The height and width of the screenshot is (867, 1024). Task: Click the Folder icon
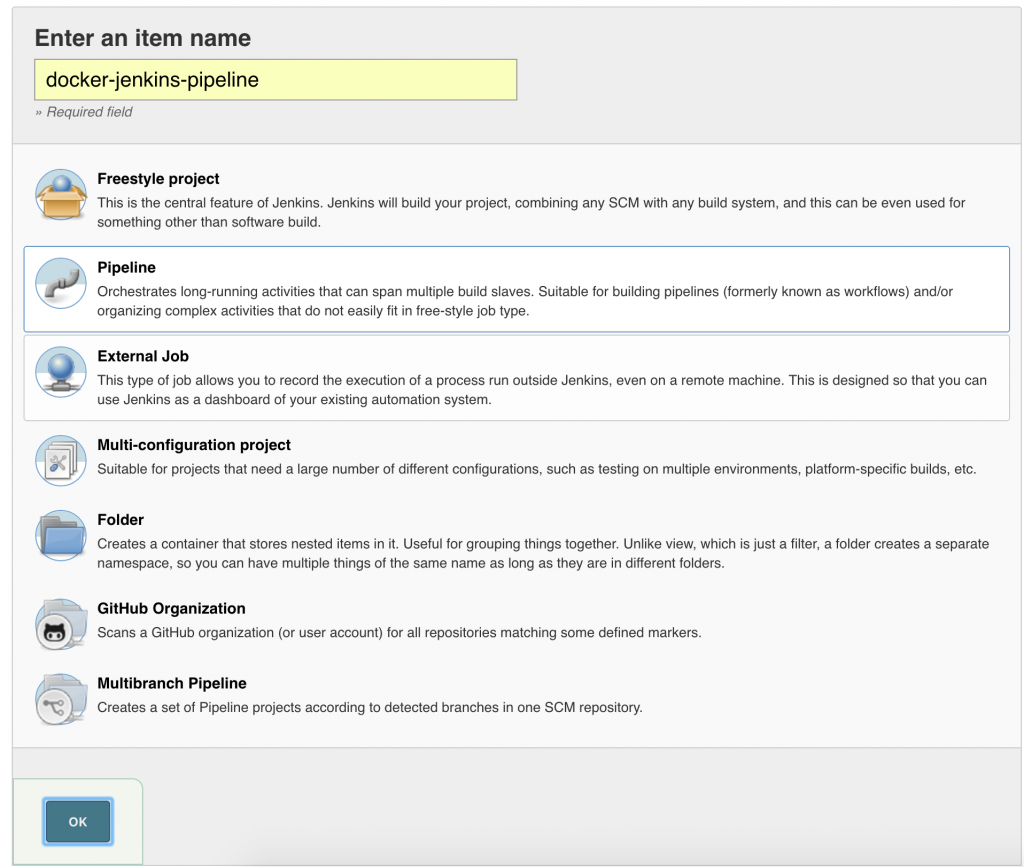click(61, 535)
